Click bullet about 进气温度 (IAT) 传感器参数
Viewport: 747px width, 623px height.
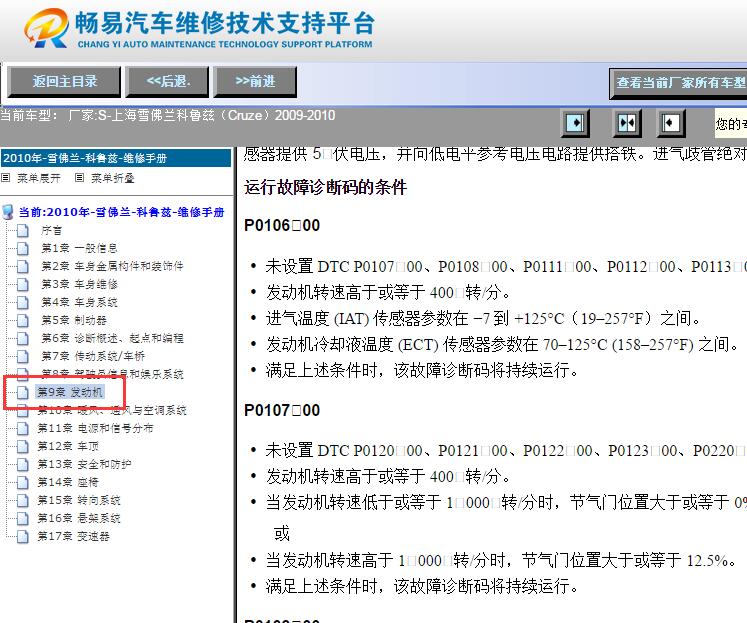[x=483, y=318]
